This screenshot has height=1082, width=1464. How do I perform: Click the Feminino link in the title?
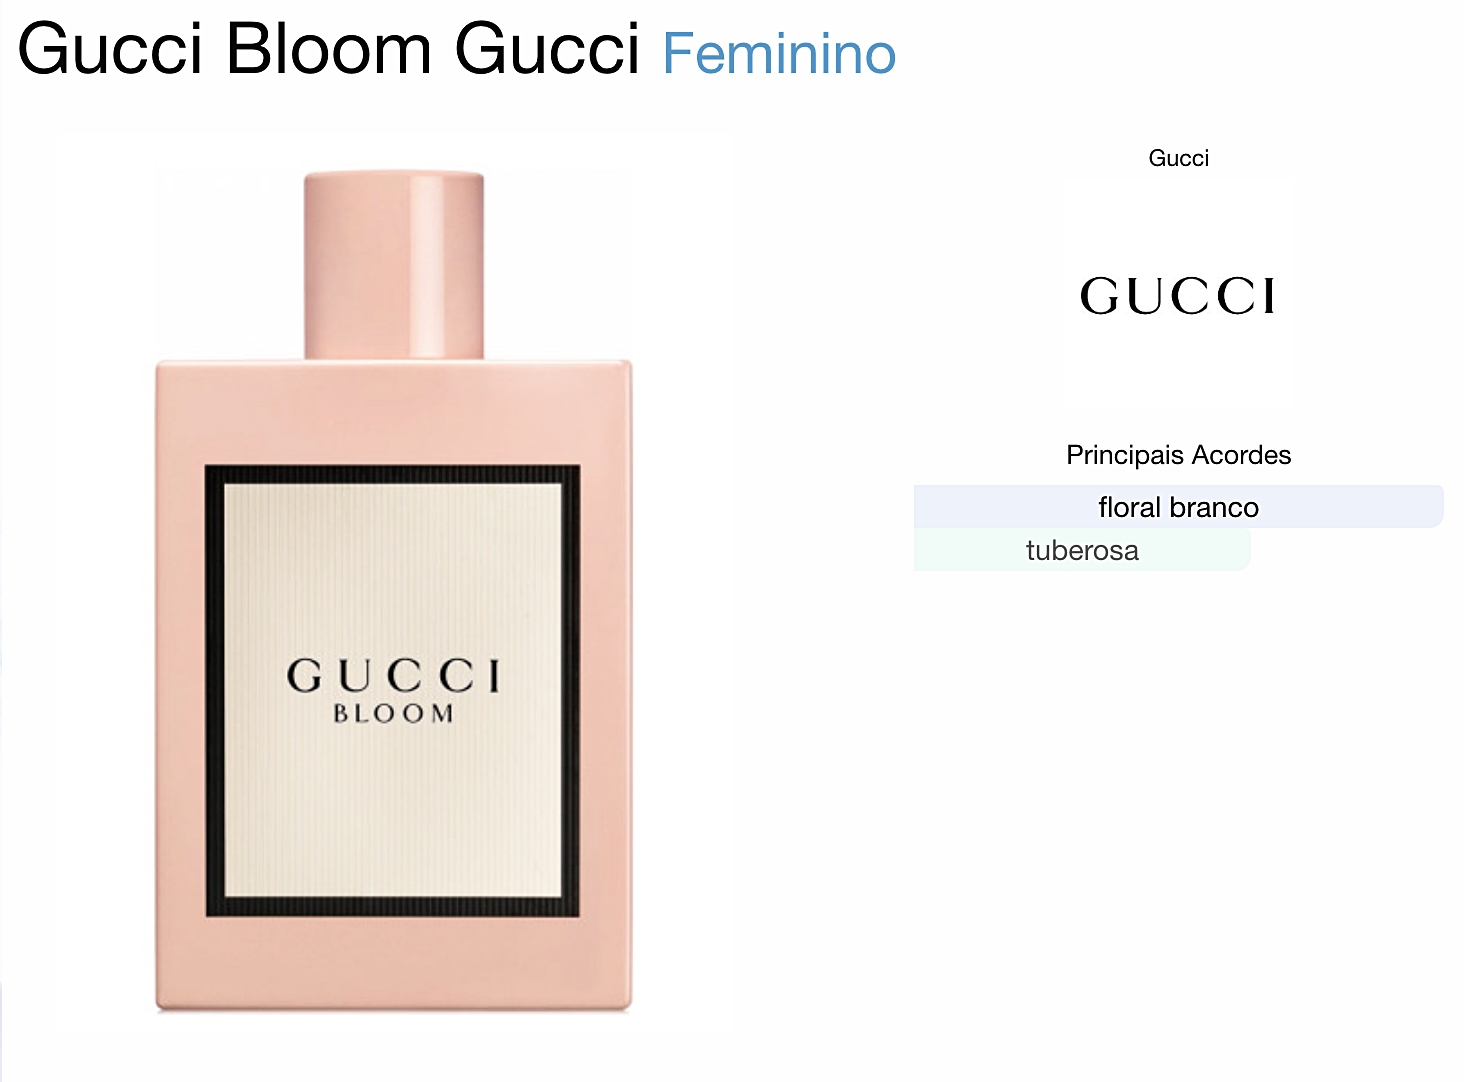coord(779,53)
